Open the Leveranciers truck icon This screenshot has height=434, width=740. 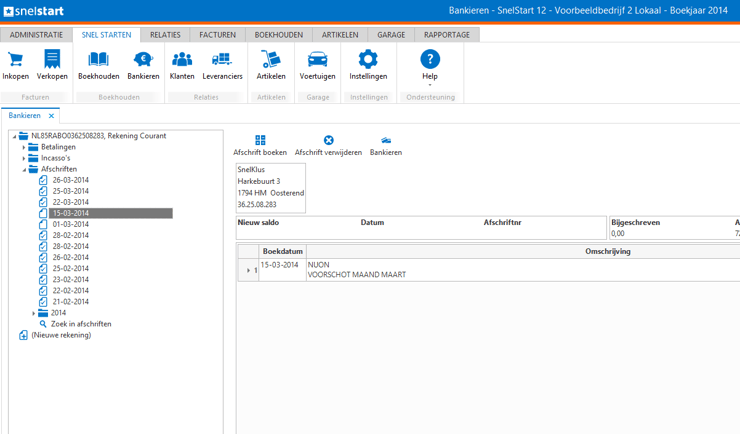click(x=222, y=59)
